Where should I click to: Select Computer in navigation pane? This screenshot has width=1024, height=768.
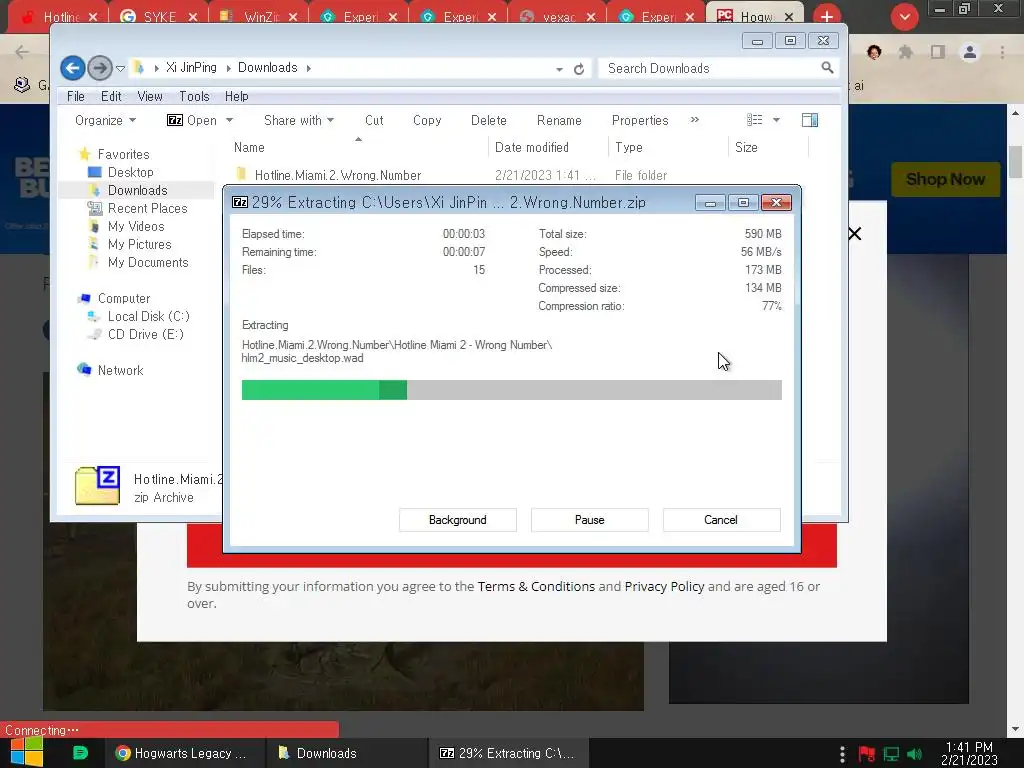(x=123, y=298)
